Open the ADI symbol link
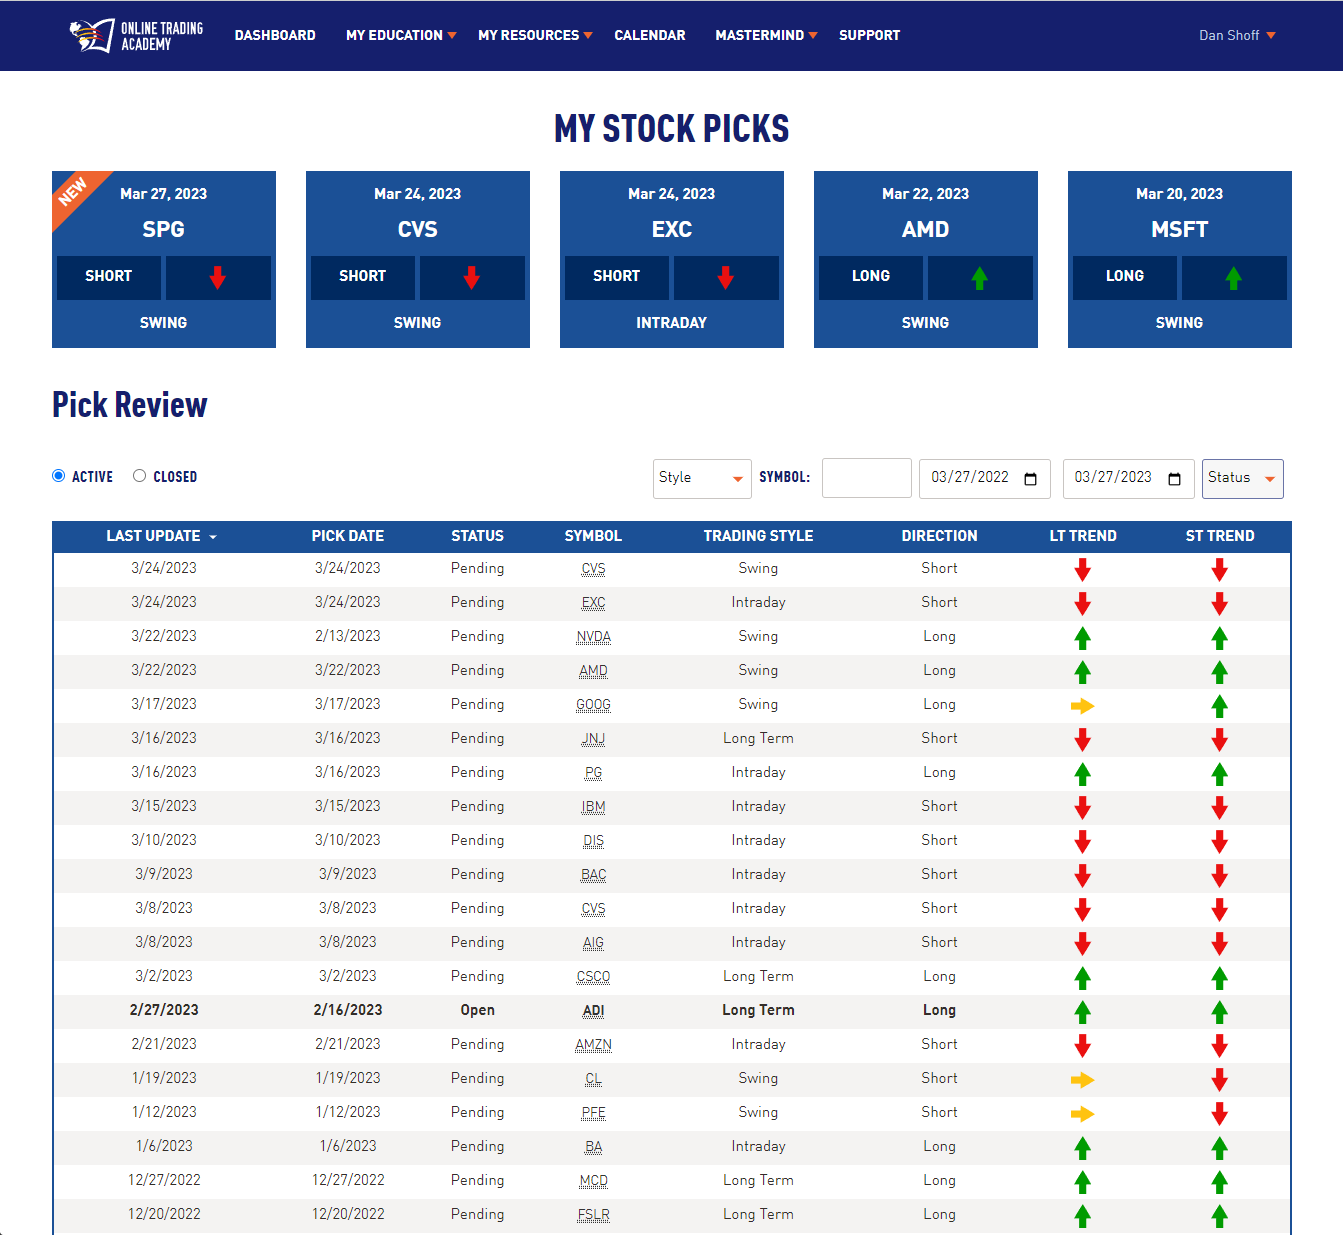The width and height of the screenshot is (1343, 1235). (x=593, y=1011)
